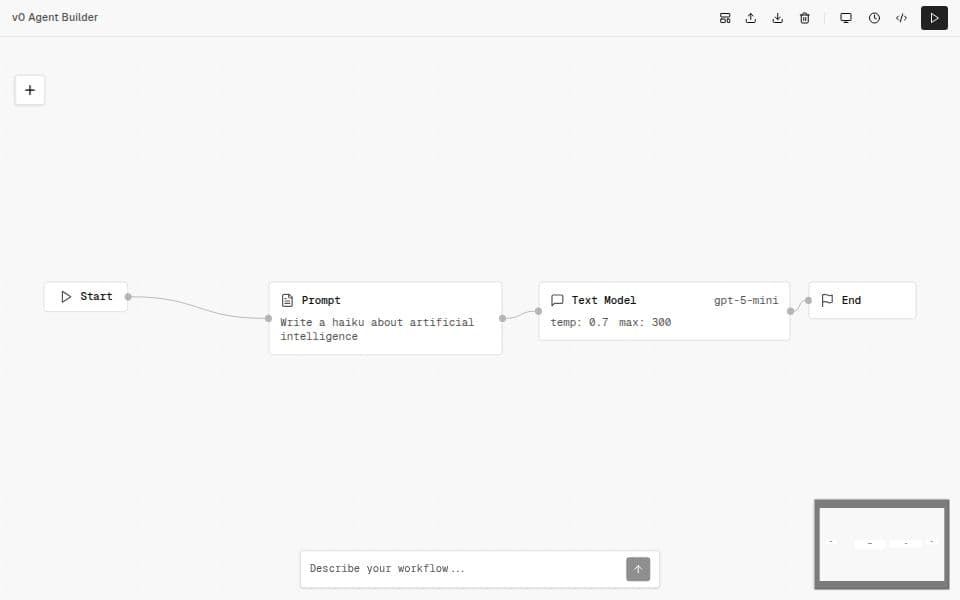960x600 pixels.
Task: Open preview using the monitor icon
Action: (x=846, y=17)
